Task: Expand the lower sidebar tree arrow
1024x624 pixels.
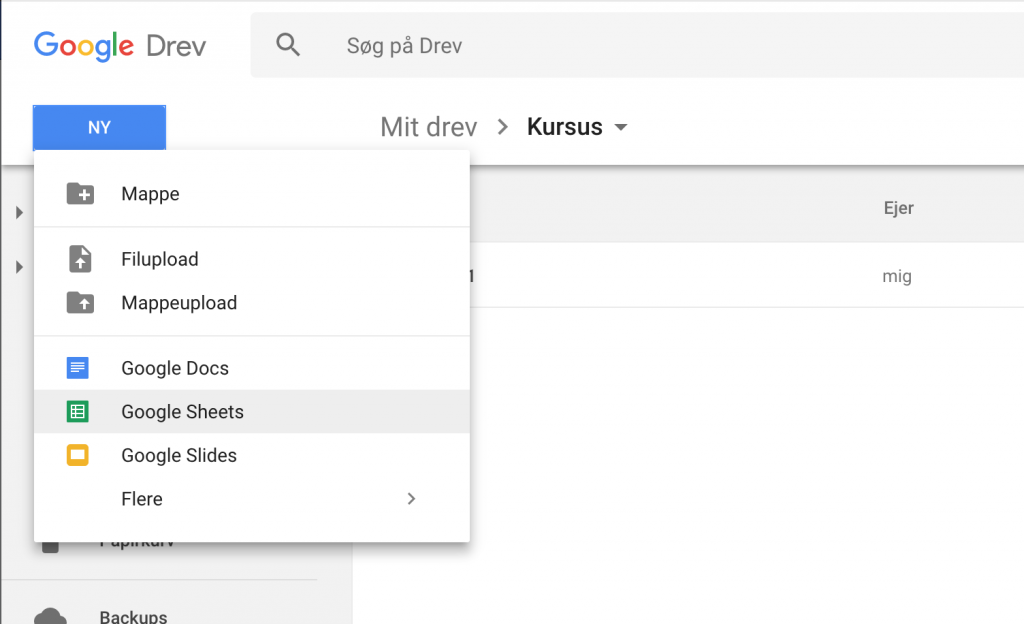Action: click(x=19, y=267)
